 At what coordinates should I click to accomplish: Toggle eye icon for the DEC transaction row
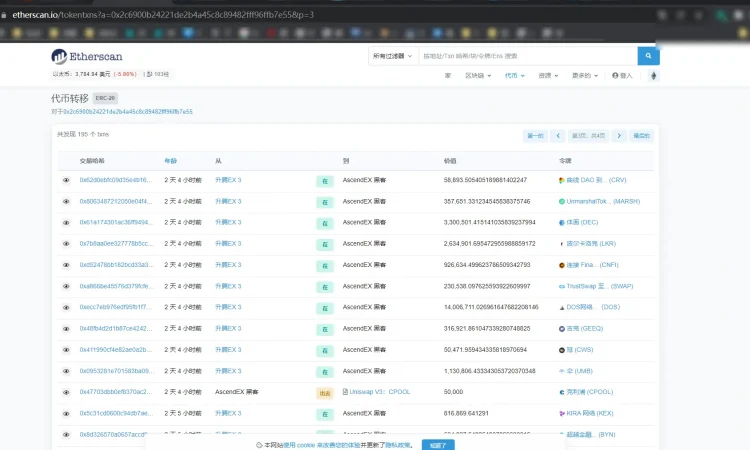[x=66, y=223]
